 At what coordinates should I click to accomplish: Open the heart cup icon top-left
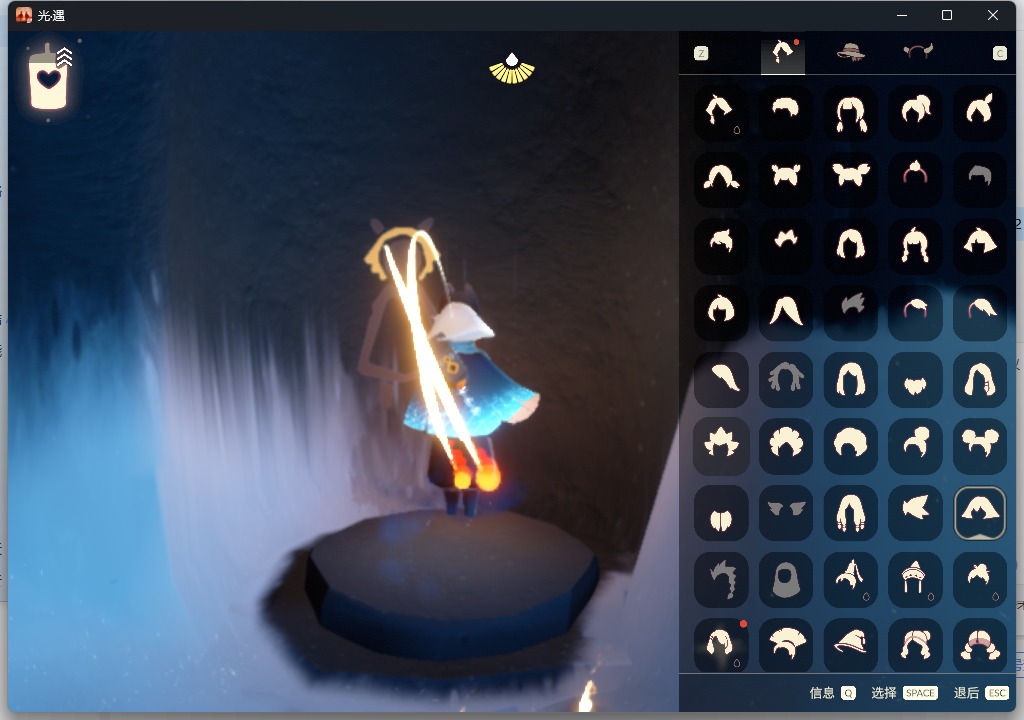[x=49, y=78]
